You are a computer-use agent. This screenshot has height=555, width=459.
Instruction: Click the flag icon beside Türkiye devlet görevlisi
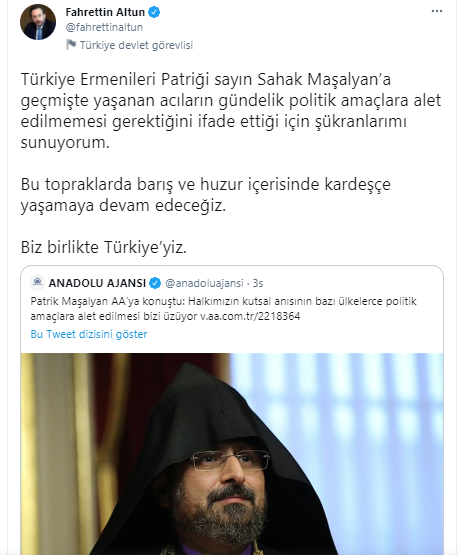click(x=71, y=45)
